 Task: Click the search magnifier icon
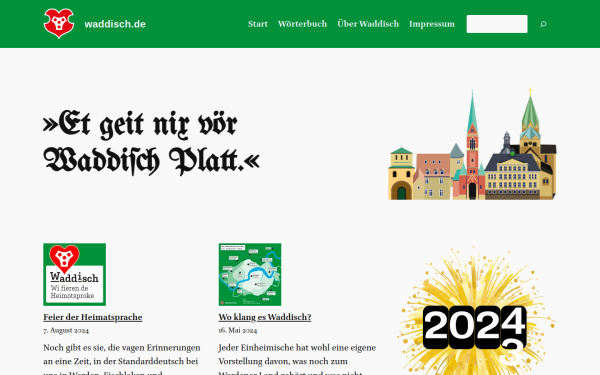543,24
